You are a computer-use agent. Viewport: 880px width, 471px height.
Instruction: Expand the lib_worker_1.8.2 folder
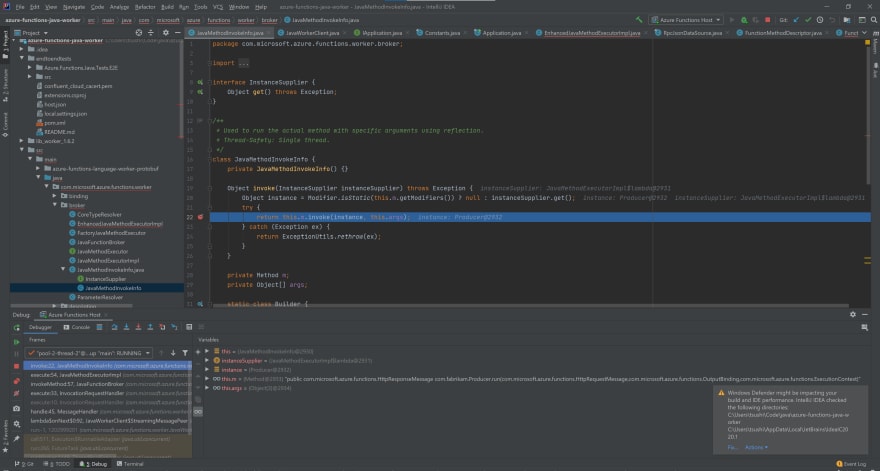tap(22, 141)
